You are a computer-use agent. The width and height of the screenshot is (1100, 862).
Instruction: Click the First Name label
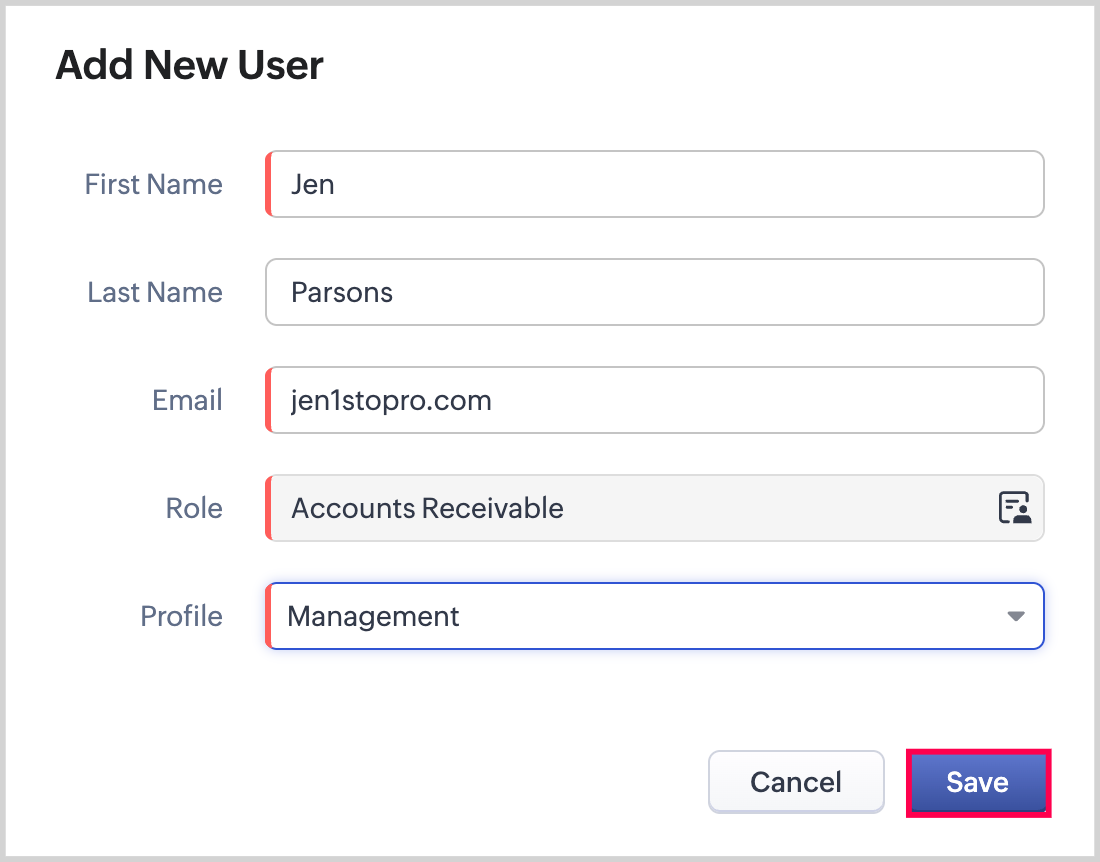(x=154, y=184)
